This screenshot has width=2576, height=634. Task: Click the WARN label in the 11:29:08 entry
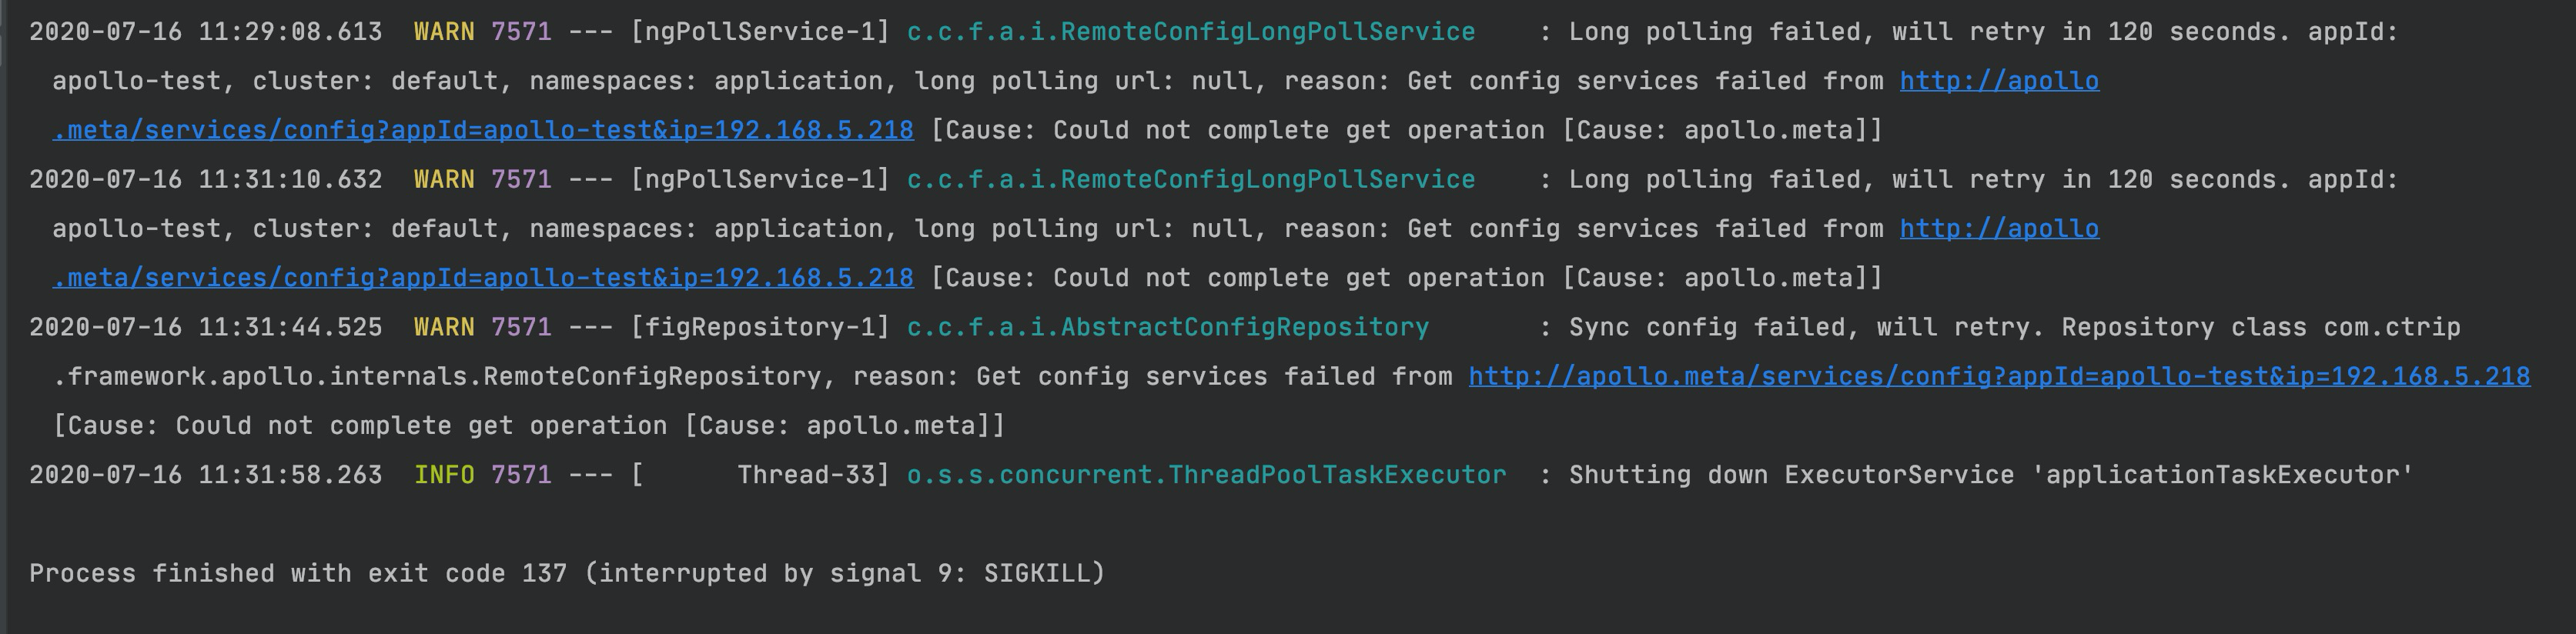444,32
